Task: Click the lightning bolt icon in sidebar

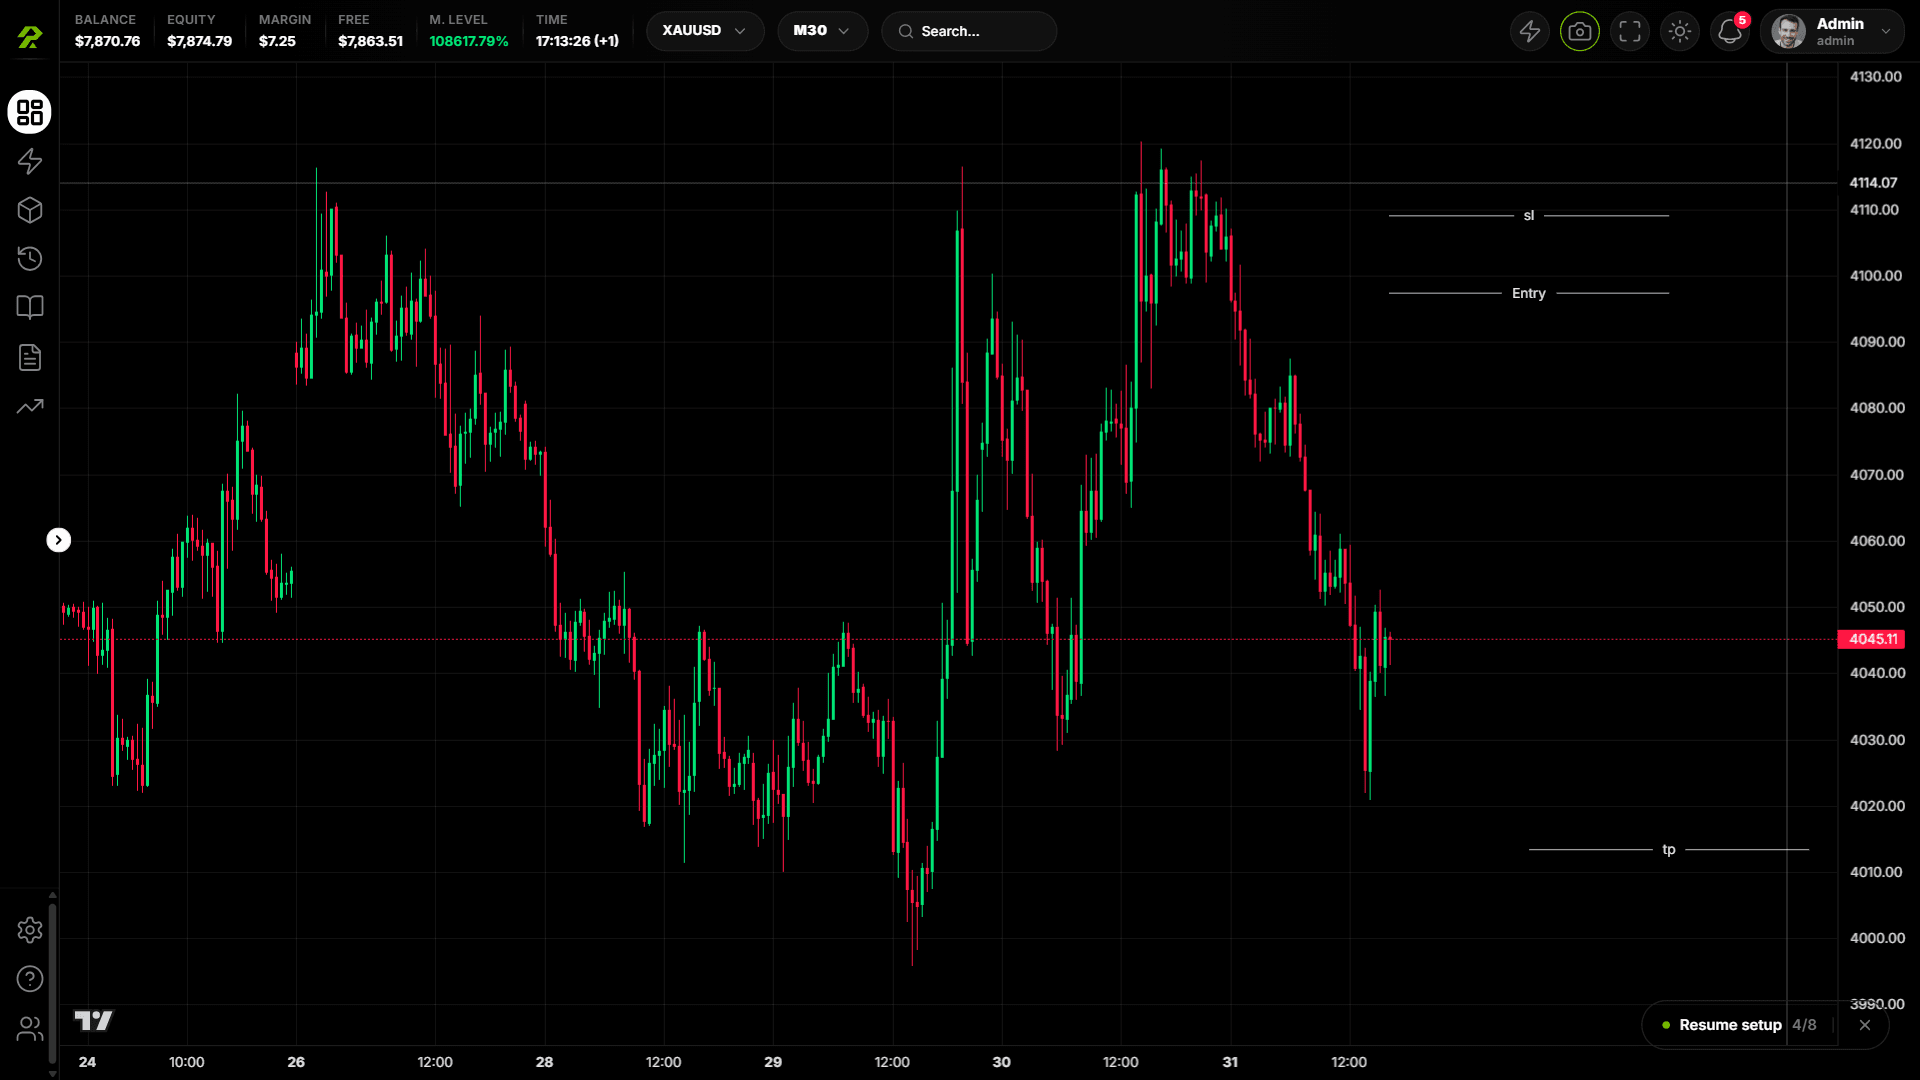Action: [x=30, y=161]
